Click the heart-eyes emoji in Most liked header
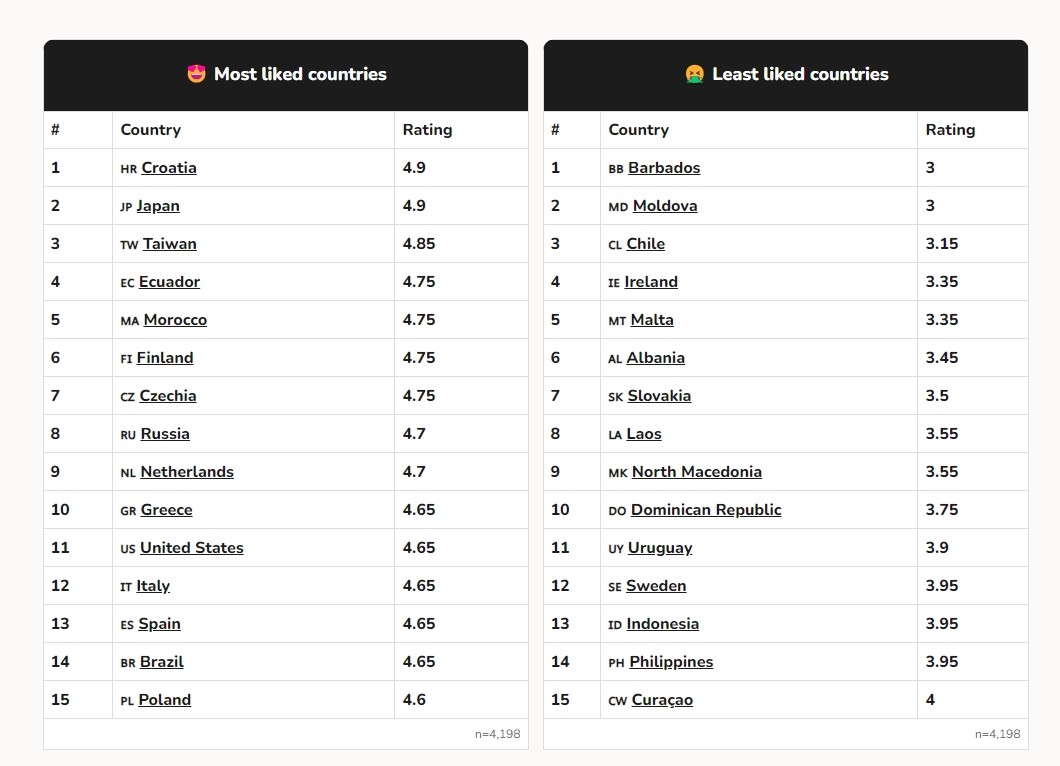1060x766 pixels. (196, 74)
